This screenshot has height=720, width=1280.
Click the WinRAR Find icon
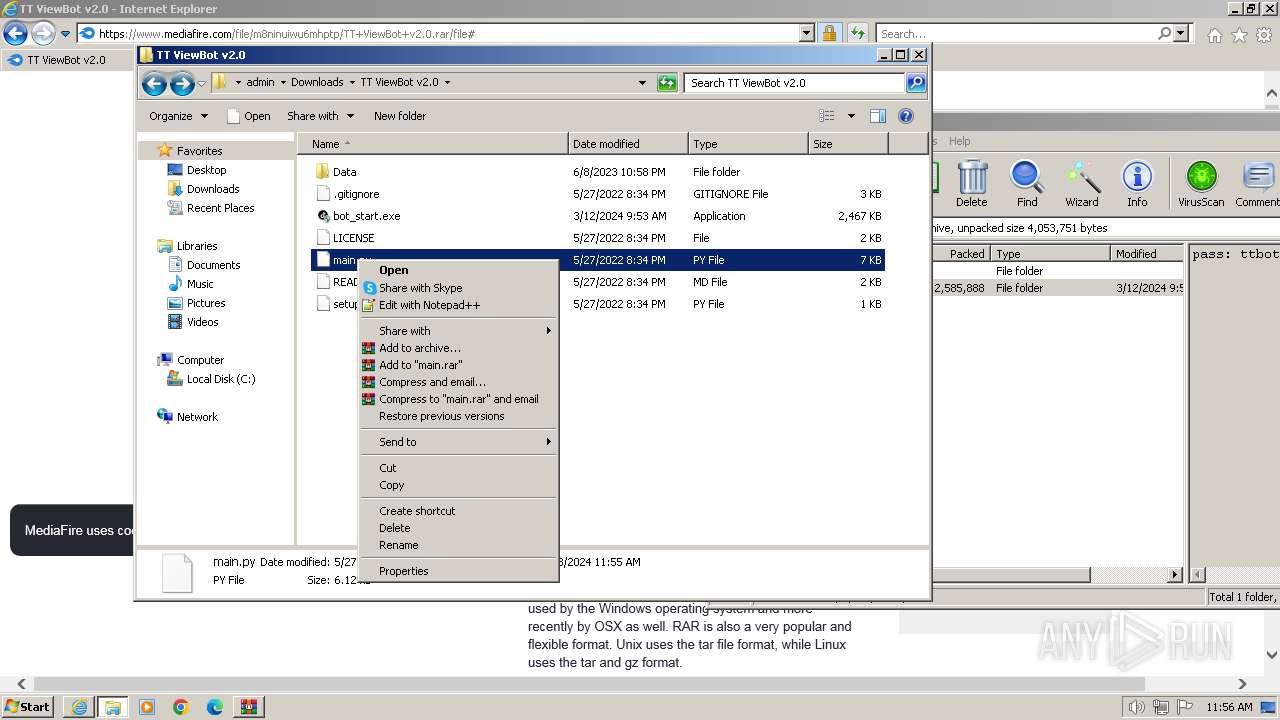(x=1027, y=184)
